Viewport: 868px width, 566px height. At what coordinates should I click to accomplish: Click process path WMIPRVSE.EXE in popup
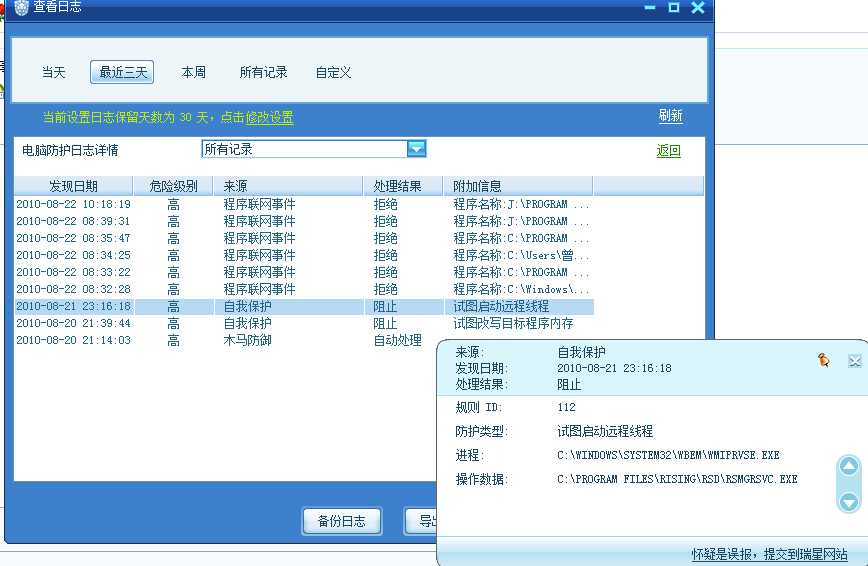668,455
